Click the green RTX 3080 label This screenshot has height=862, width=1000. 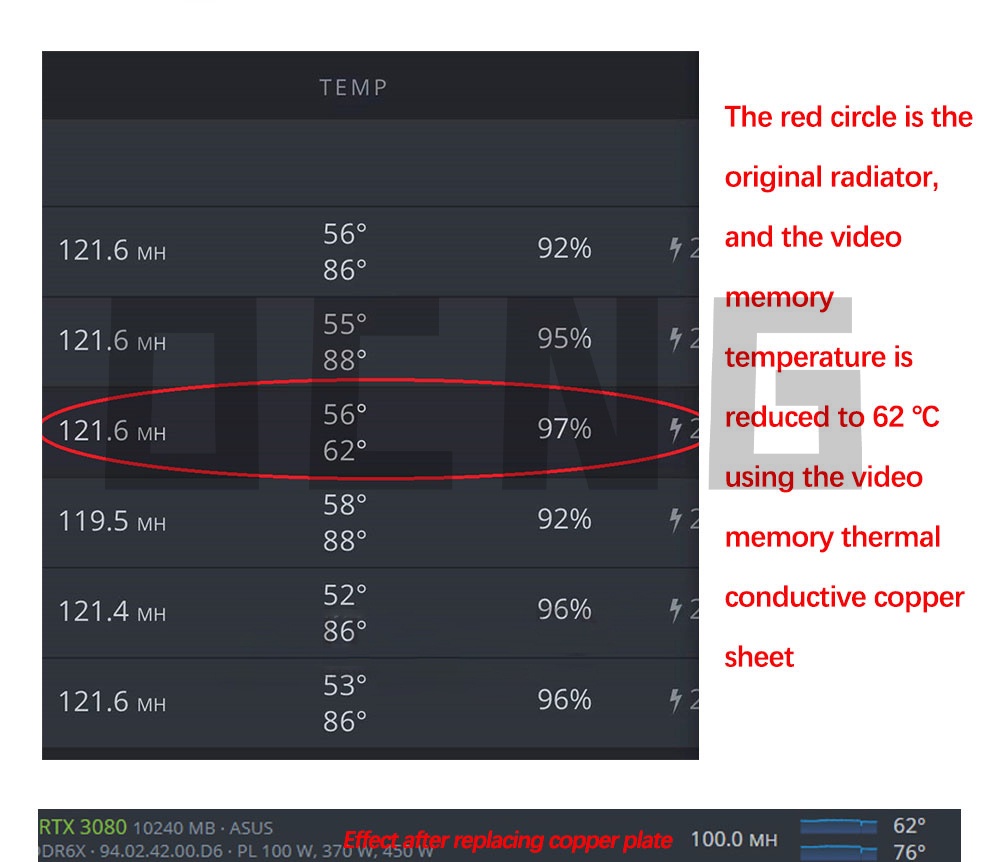click(83, 827)
